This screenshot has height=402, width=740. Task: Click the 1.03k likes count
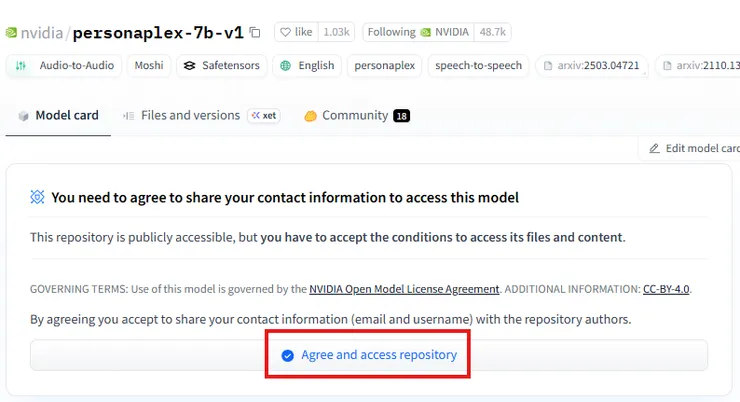(x=336, y=32)
